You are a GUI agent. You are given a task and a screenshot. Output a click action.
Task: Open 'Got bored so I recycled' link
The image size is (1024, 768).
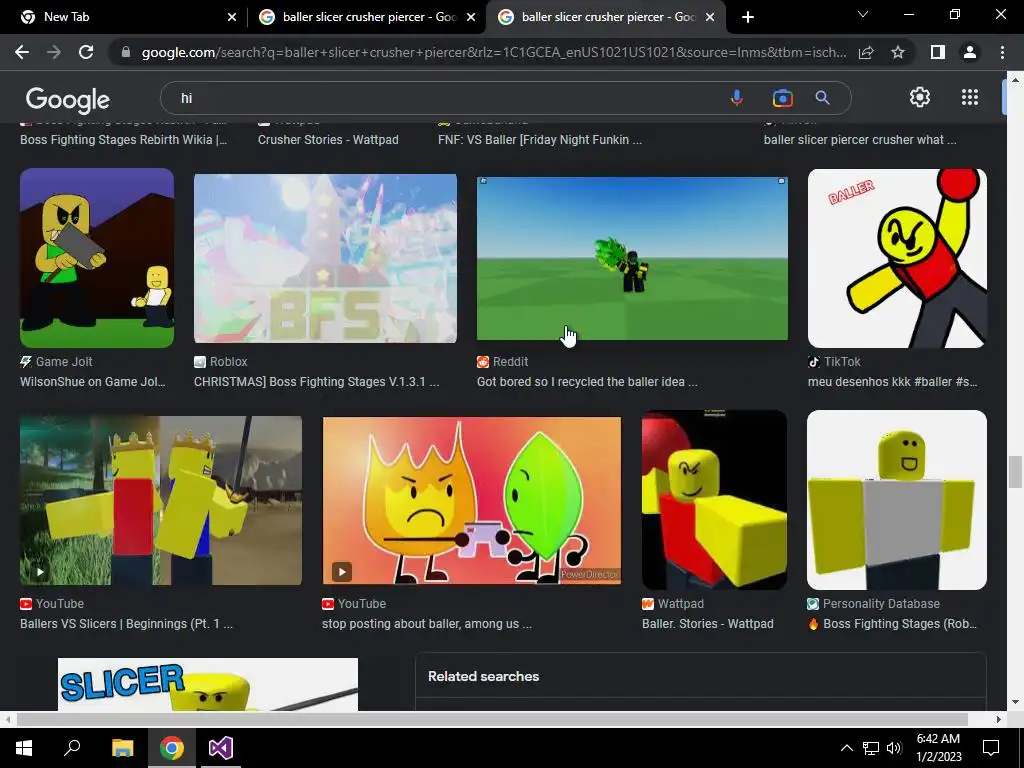pyautogui.click(x=587, y=382)
